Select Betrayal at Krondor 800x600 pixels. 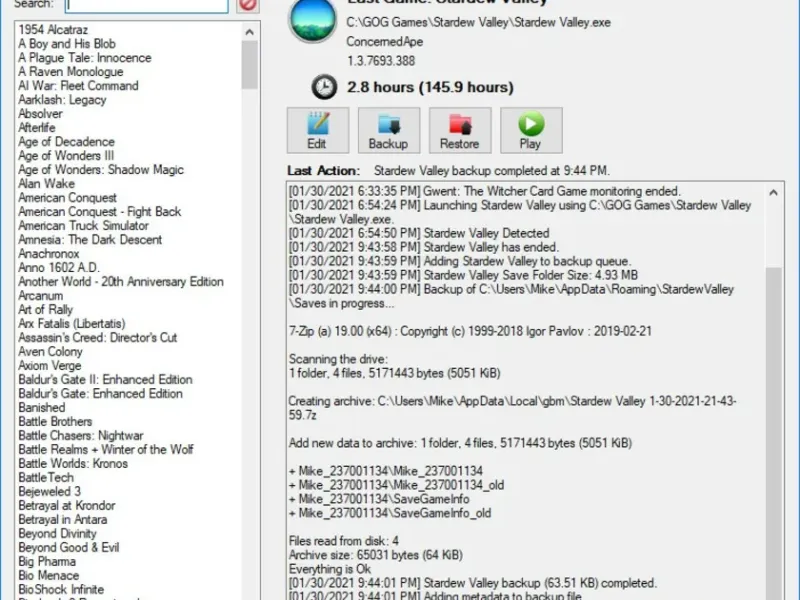click(x=67, y=506)
